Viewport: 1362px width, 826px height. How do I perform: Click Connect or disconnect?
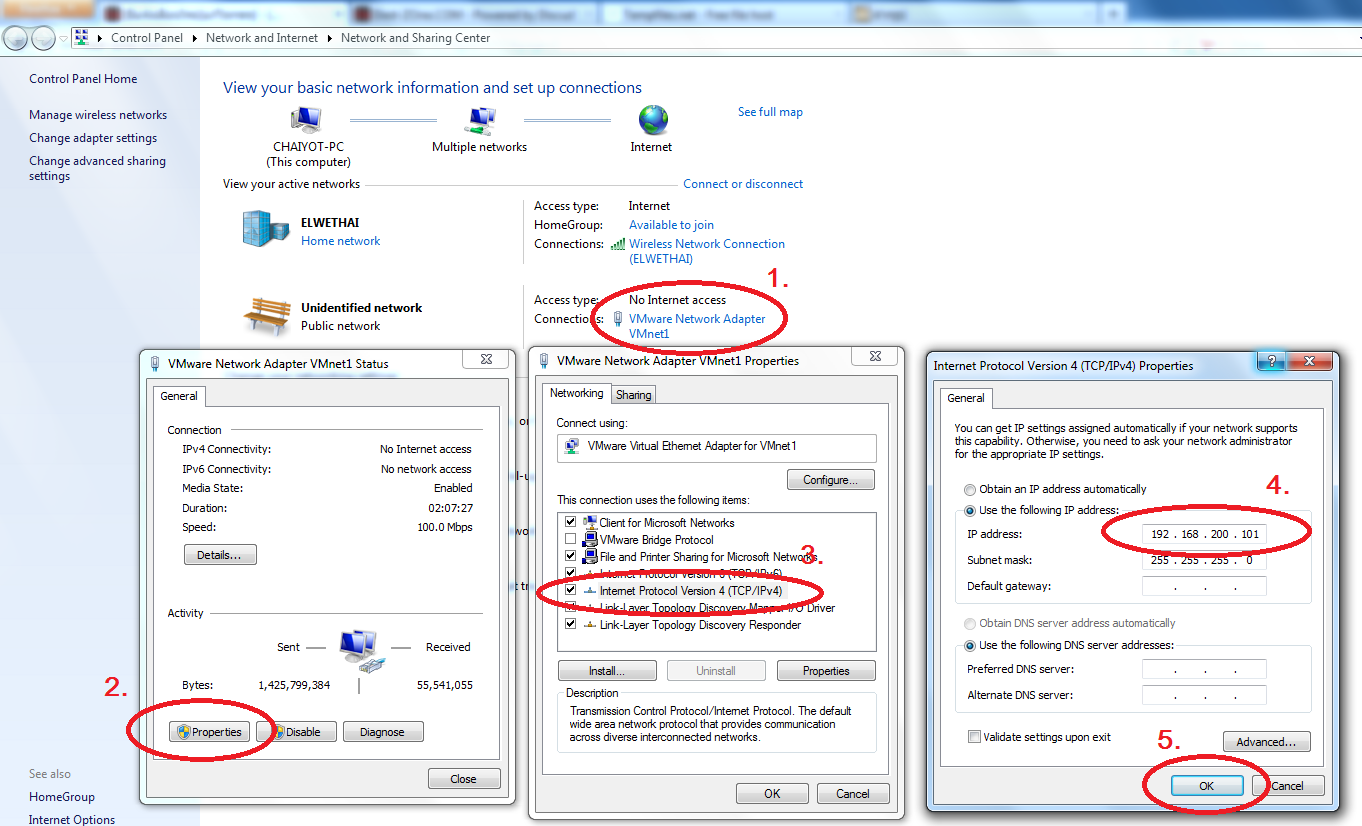[x=743, y=184]
